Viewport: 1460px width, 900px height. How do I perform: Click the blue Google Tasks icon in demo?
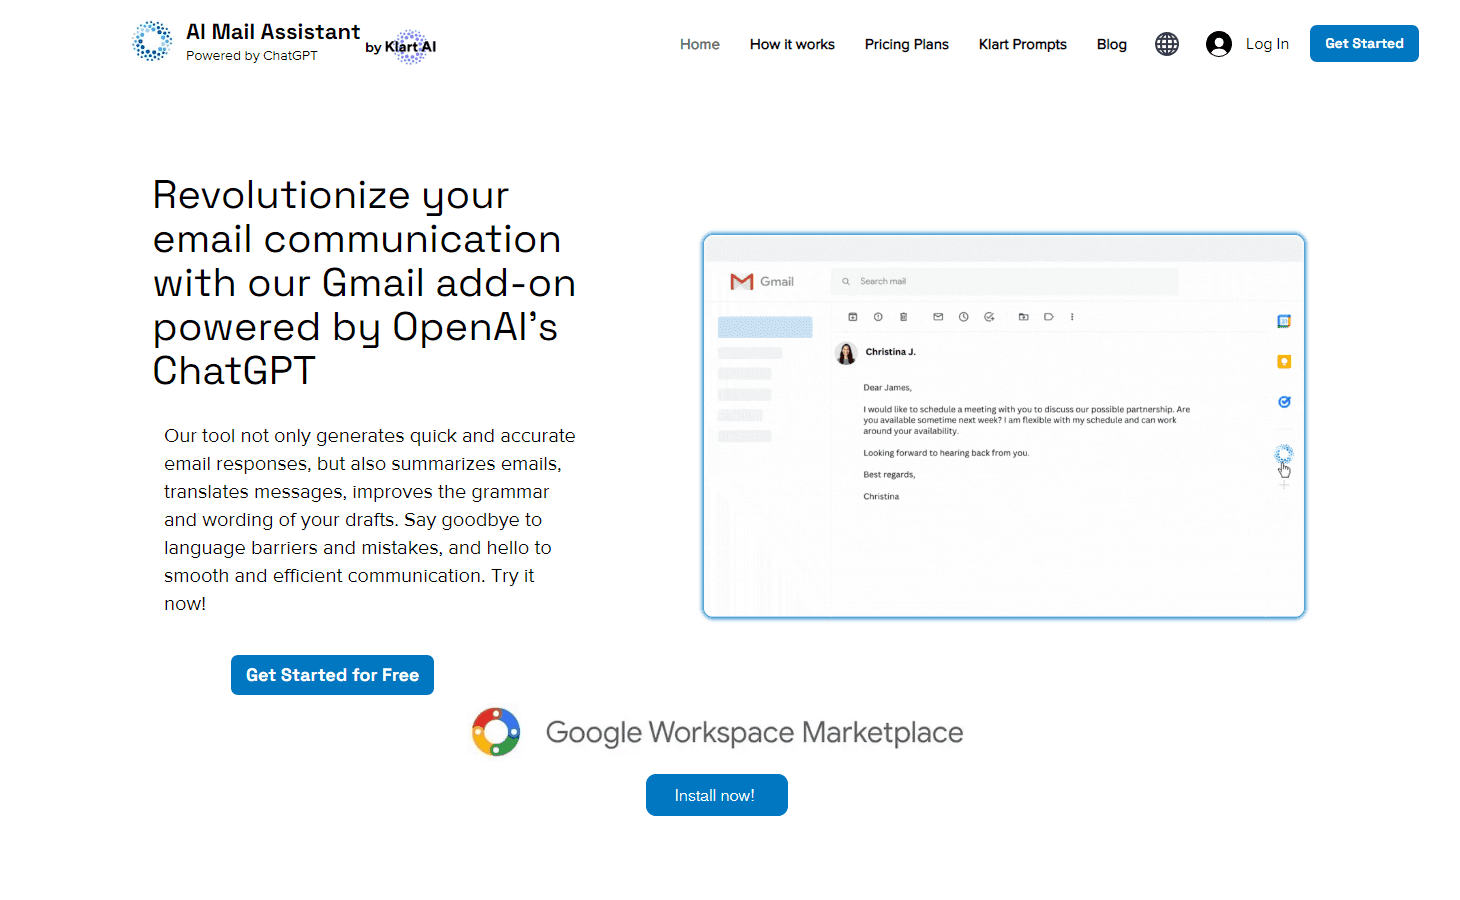pos(1284,402)
